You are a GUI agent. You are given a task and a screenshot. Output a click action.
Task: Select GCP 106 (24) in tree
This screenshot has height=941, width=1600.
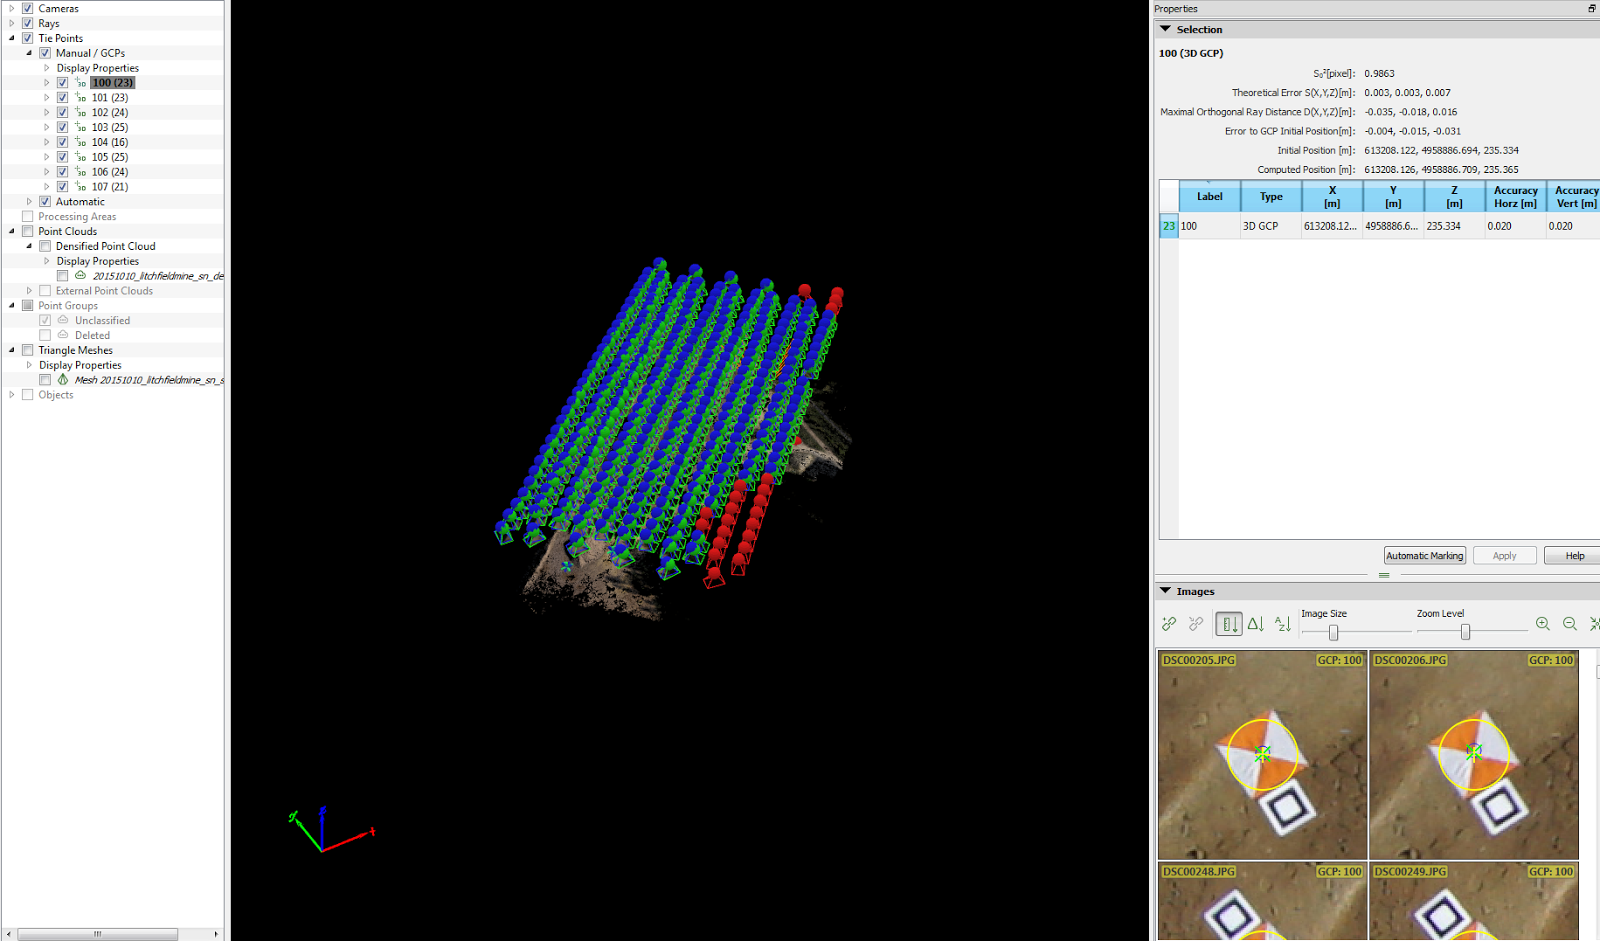[x=110, y=172]
